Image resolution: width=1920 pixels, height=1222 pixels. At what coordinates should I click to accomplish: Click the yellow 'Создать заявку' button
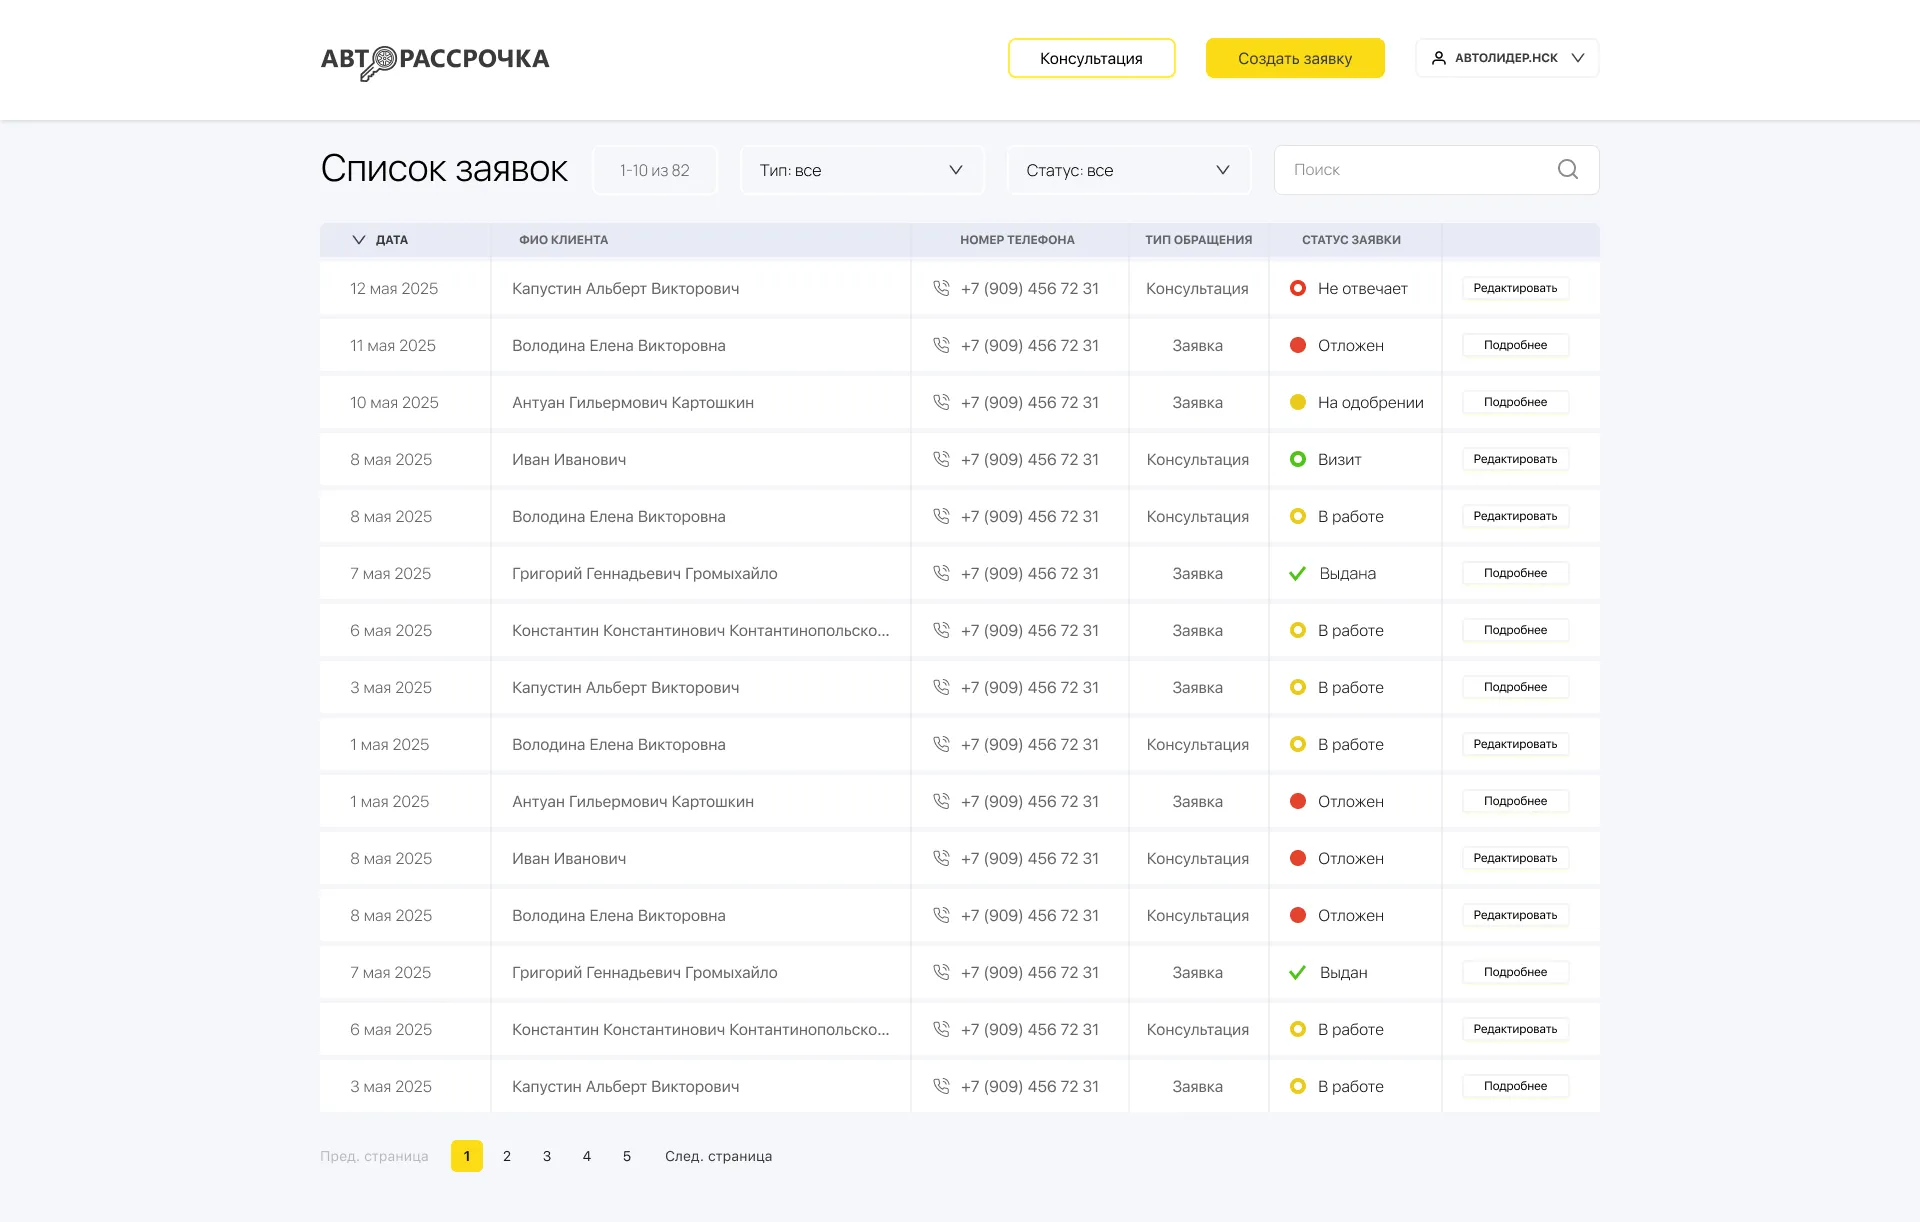tap(1295, 58)
